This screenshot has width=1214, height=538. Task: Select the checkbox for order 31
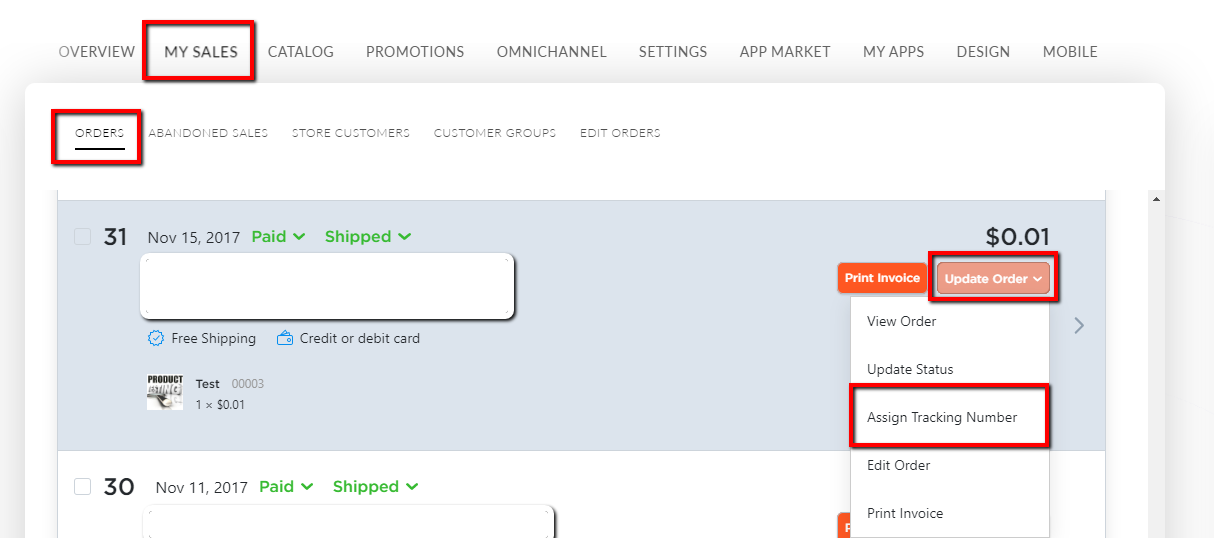tap(83, 237)
